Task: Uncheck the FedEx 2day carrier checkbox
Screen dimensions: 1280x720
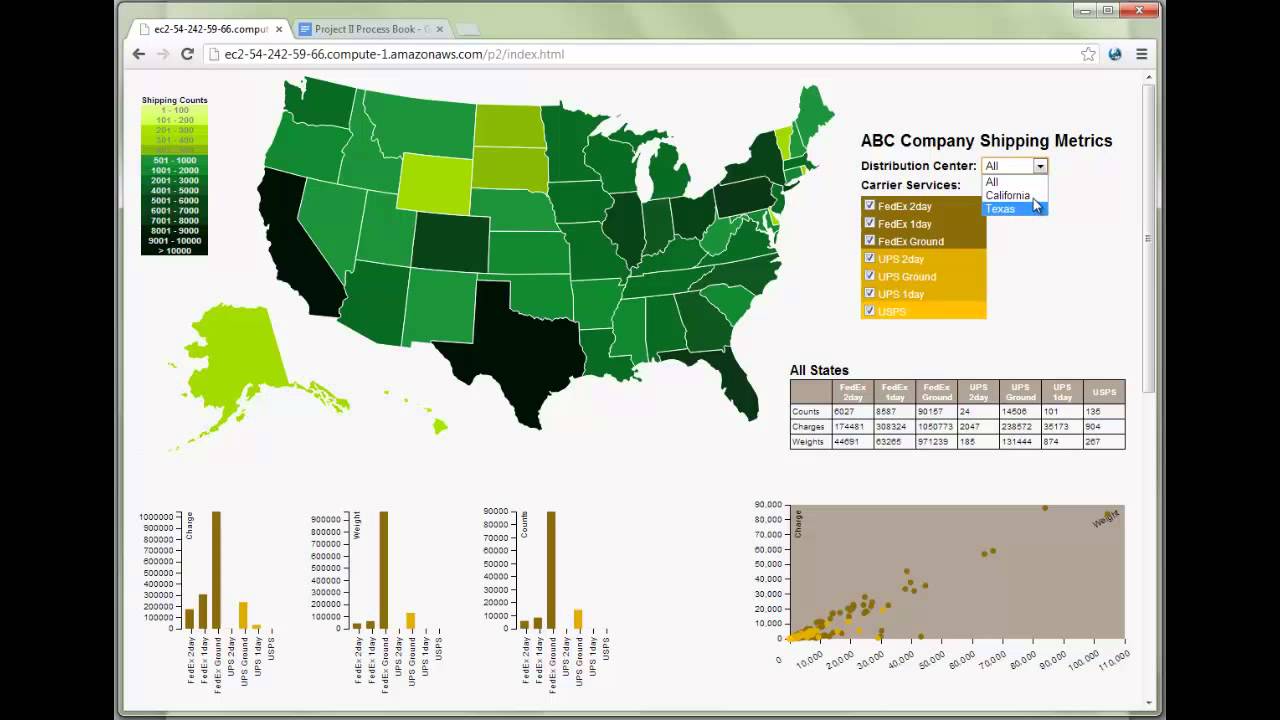Action: tap(870, 205)
